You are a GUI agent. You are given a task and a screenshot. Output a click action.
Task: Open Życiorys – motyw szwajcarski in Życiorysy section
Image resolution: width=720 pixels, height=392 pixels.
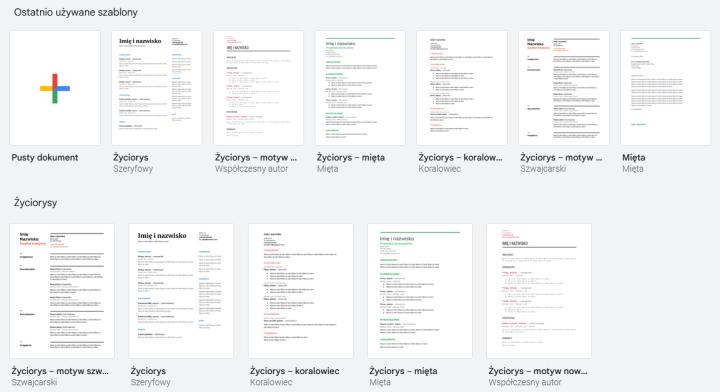62,291
